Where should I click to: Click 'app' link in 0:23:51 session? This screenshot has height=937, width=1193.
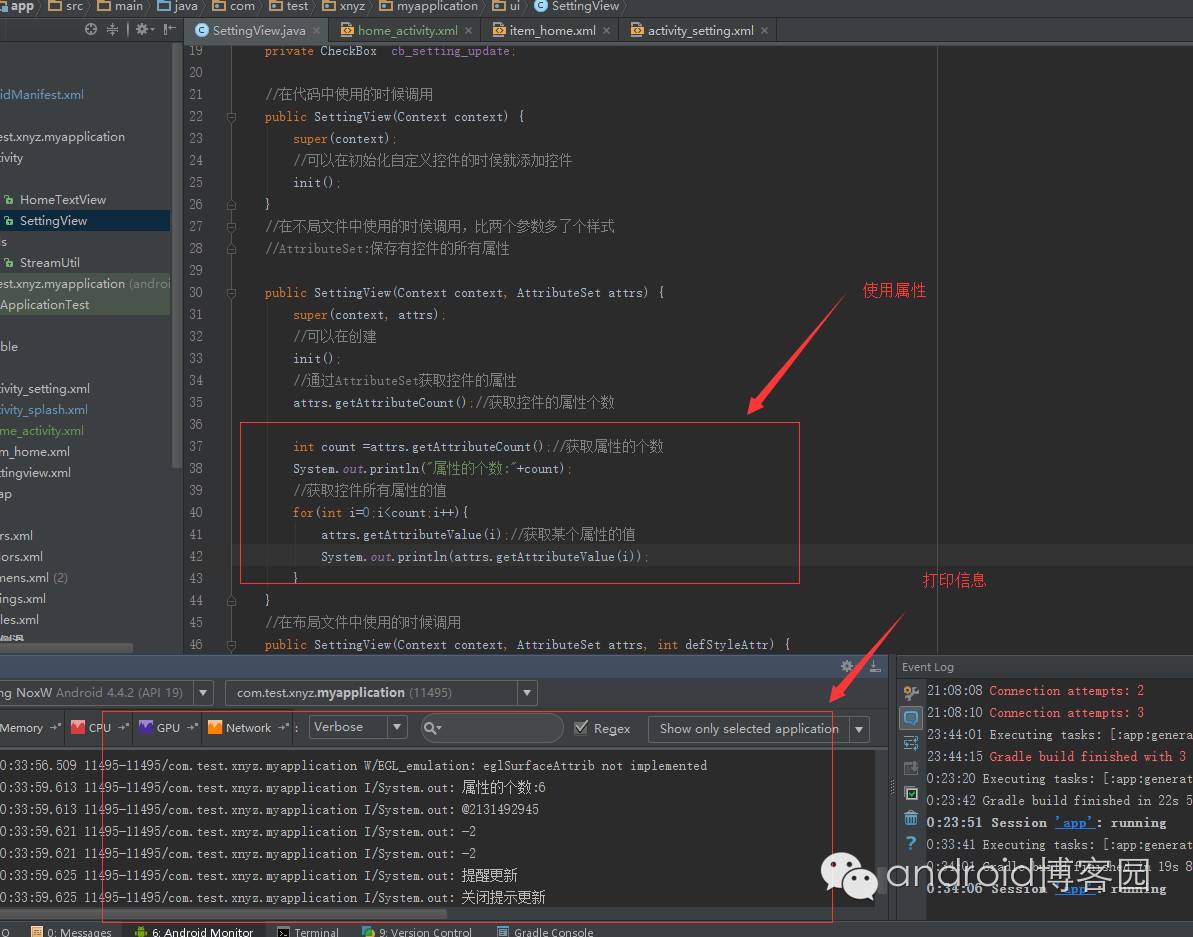tap(1074, 823)
